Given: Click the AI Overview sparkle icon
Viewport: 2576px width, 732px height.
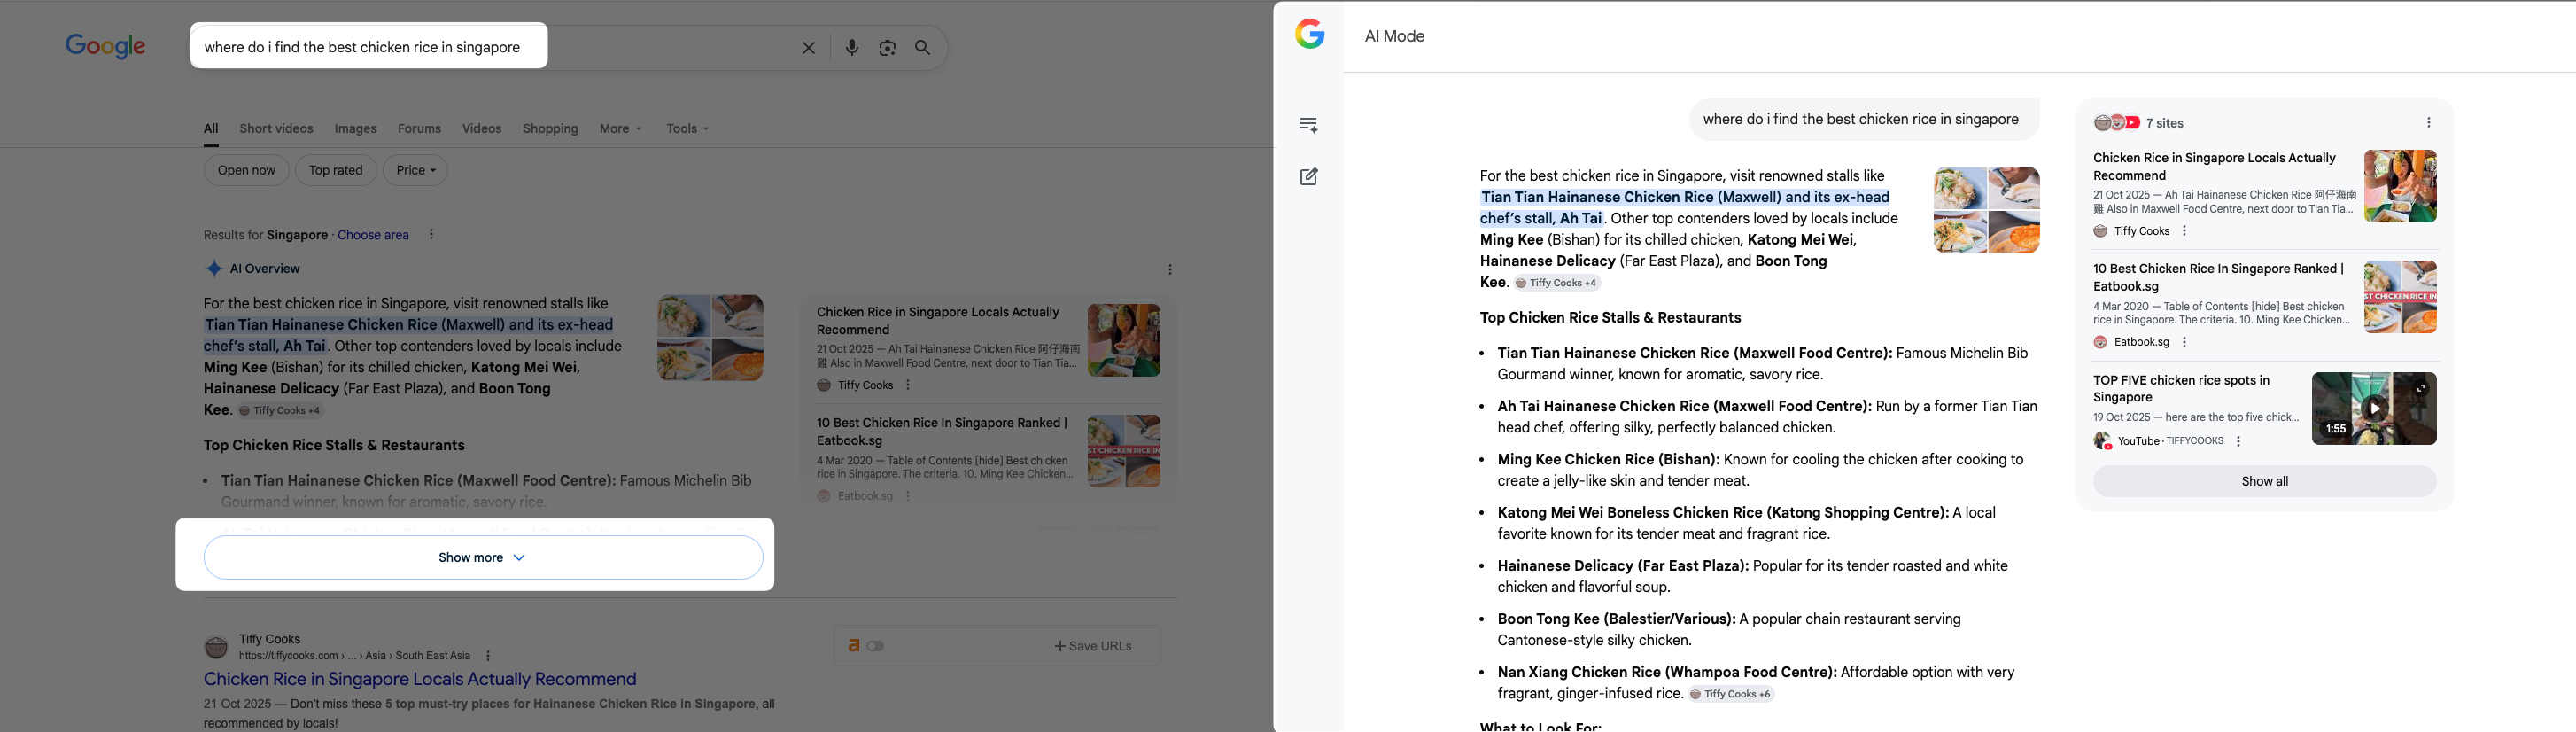Looking at the screenshot, I should [213, 268].
